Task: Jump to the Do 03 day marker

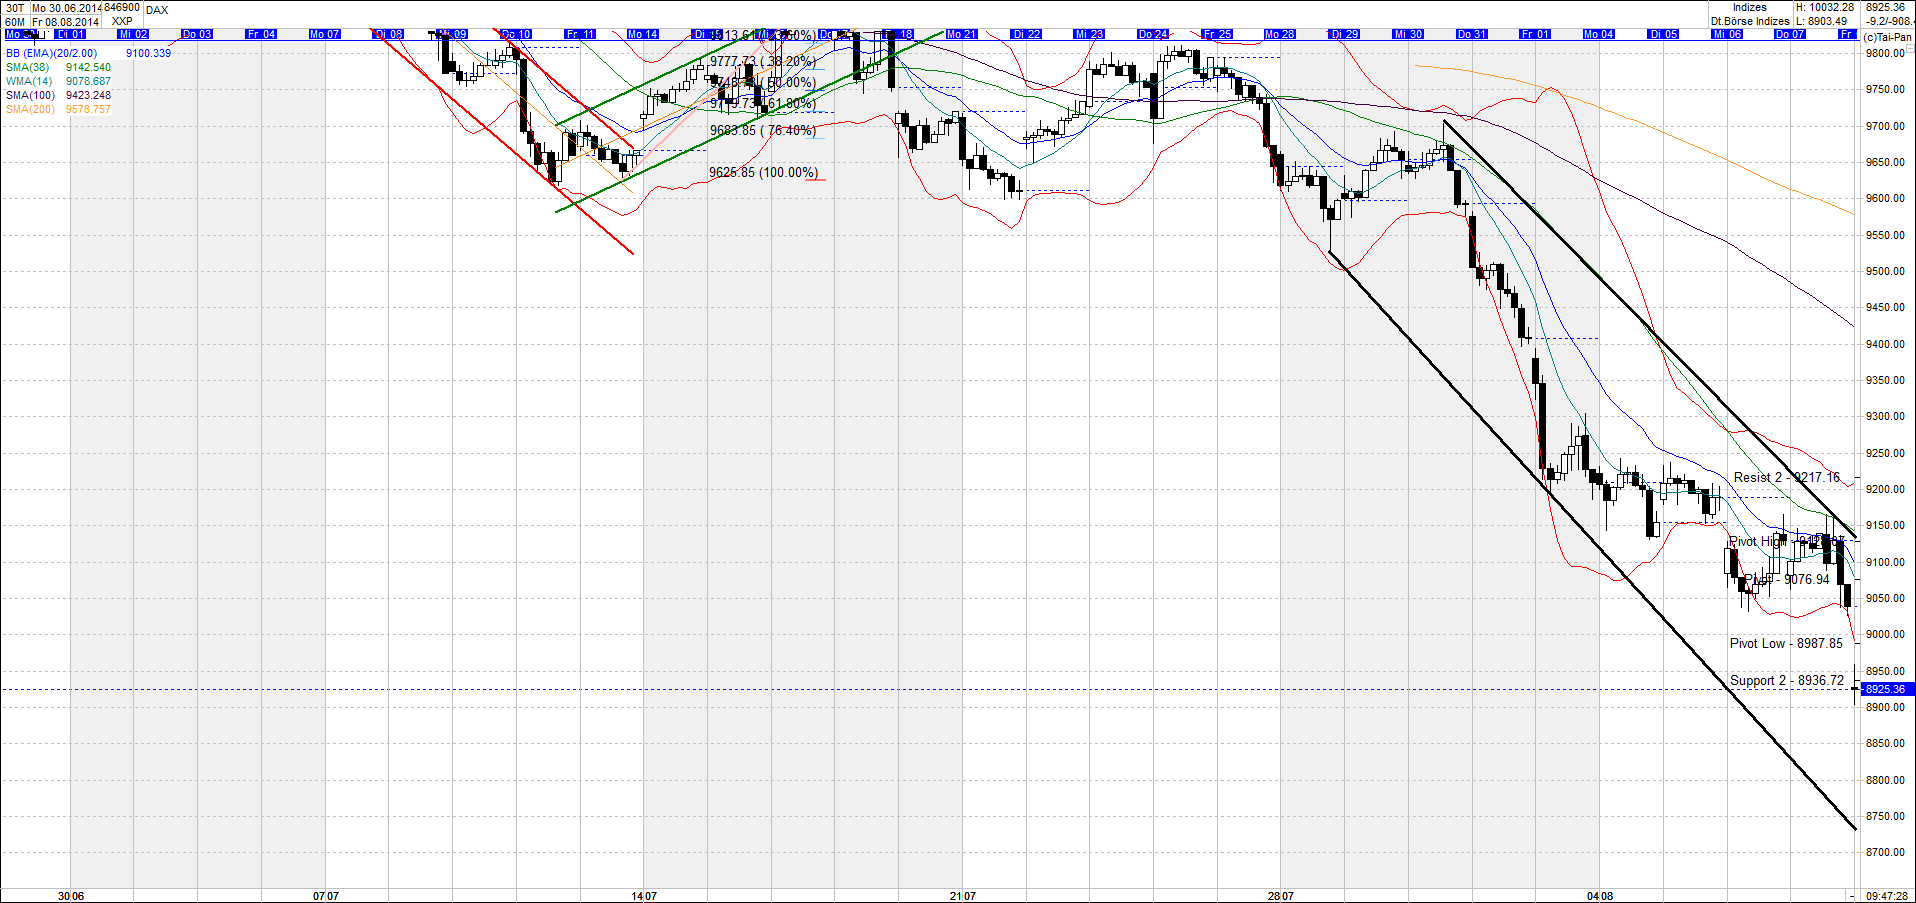Action: pos(197,34)
